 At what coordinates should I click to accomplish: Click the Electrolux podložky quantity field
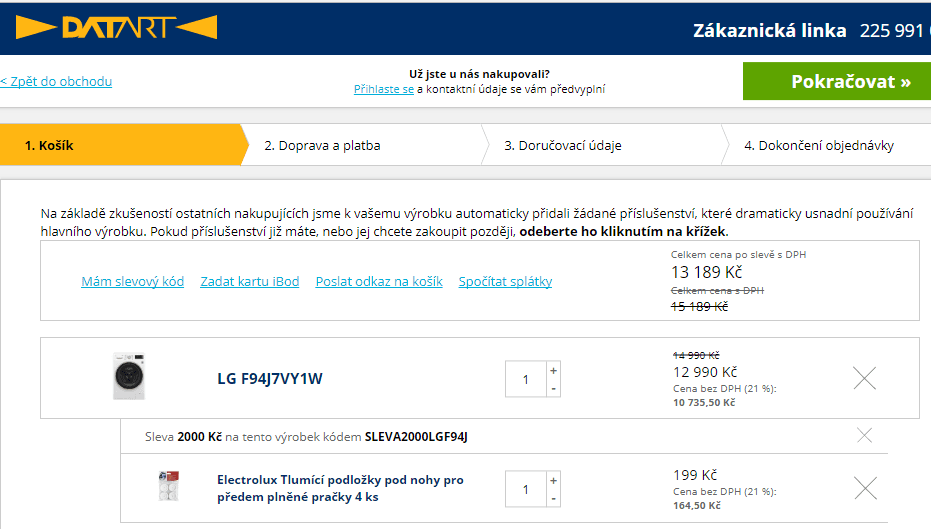[x=525, y=489]
